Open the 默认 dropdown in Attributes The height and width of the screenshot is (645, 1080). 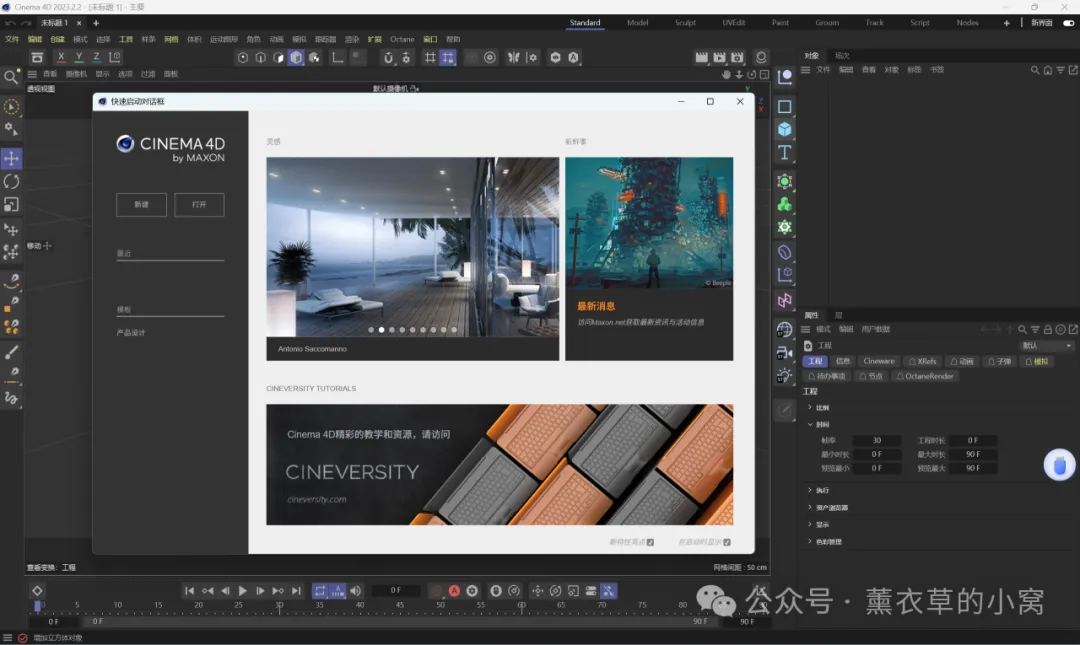coord(1046,345)
